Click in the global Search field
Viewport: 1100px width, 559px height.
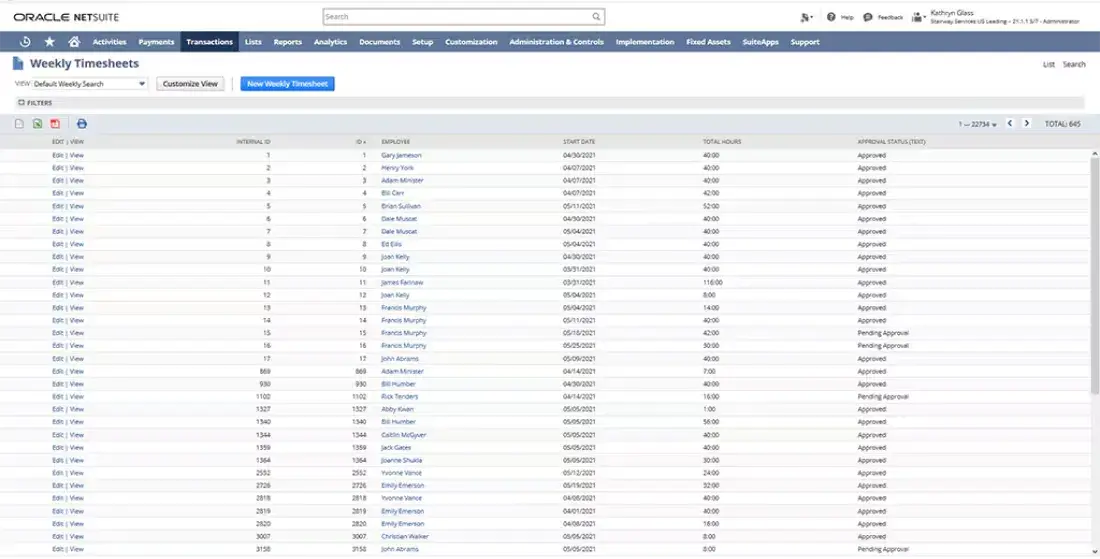457,17
